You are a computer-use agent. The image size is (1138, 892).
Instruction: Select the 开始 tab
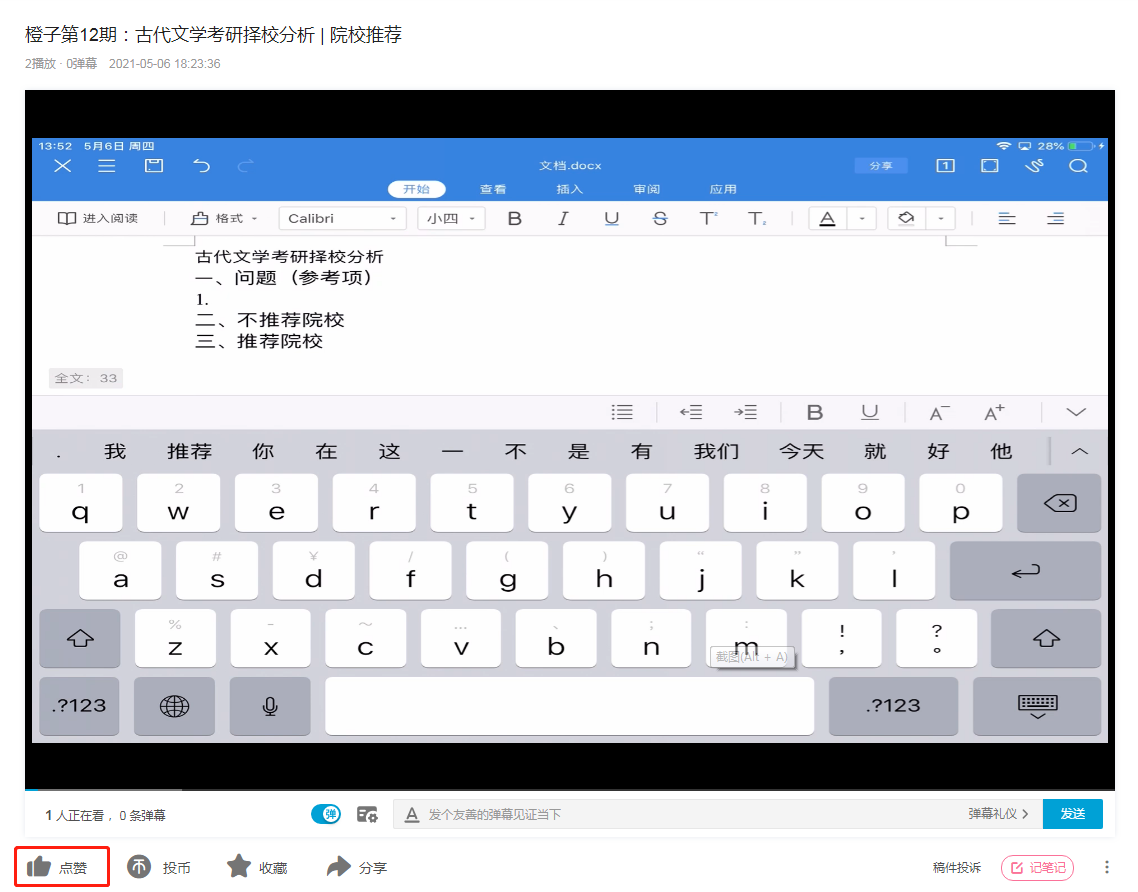pyautogui.click(x=417, y=189)
